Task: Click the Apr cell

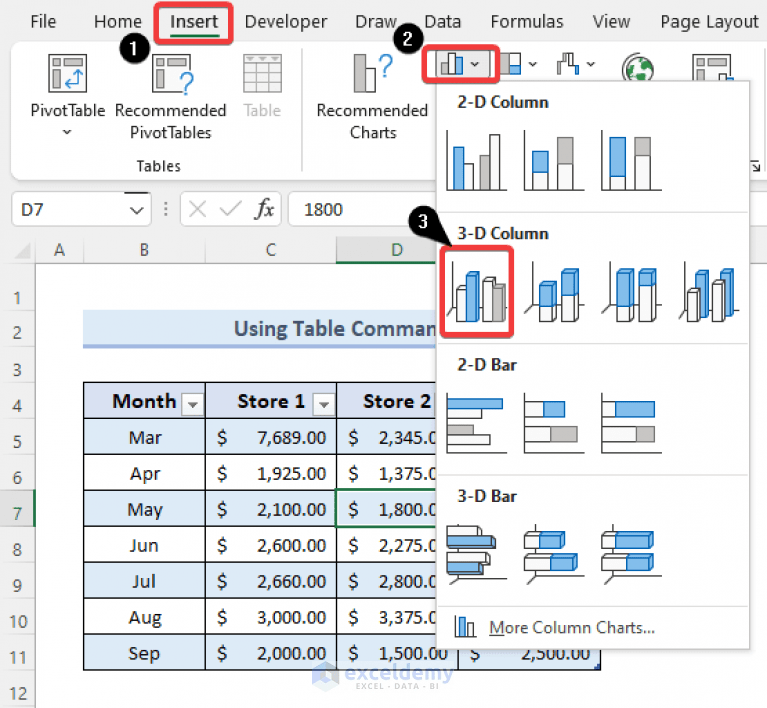Action: [144, 473]
